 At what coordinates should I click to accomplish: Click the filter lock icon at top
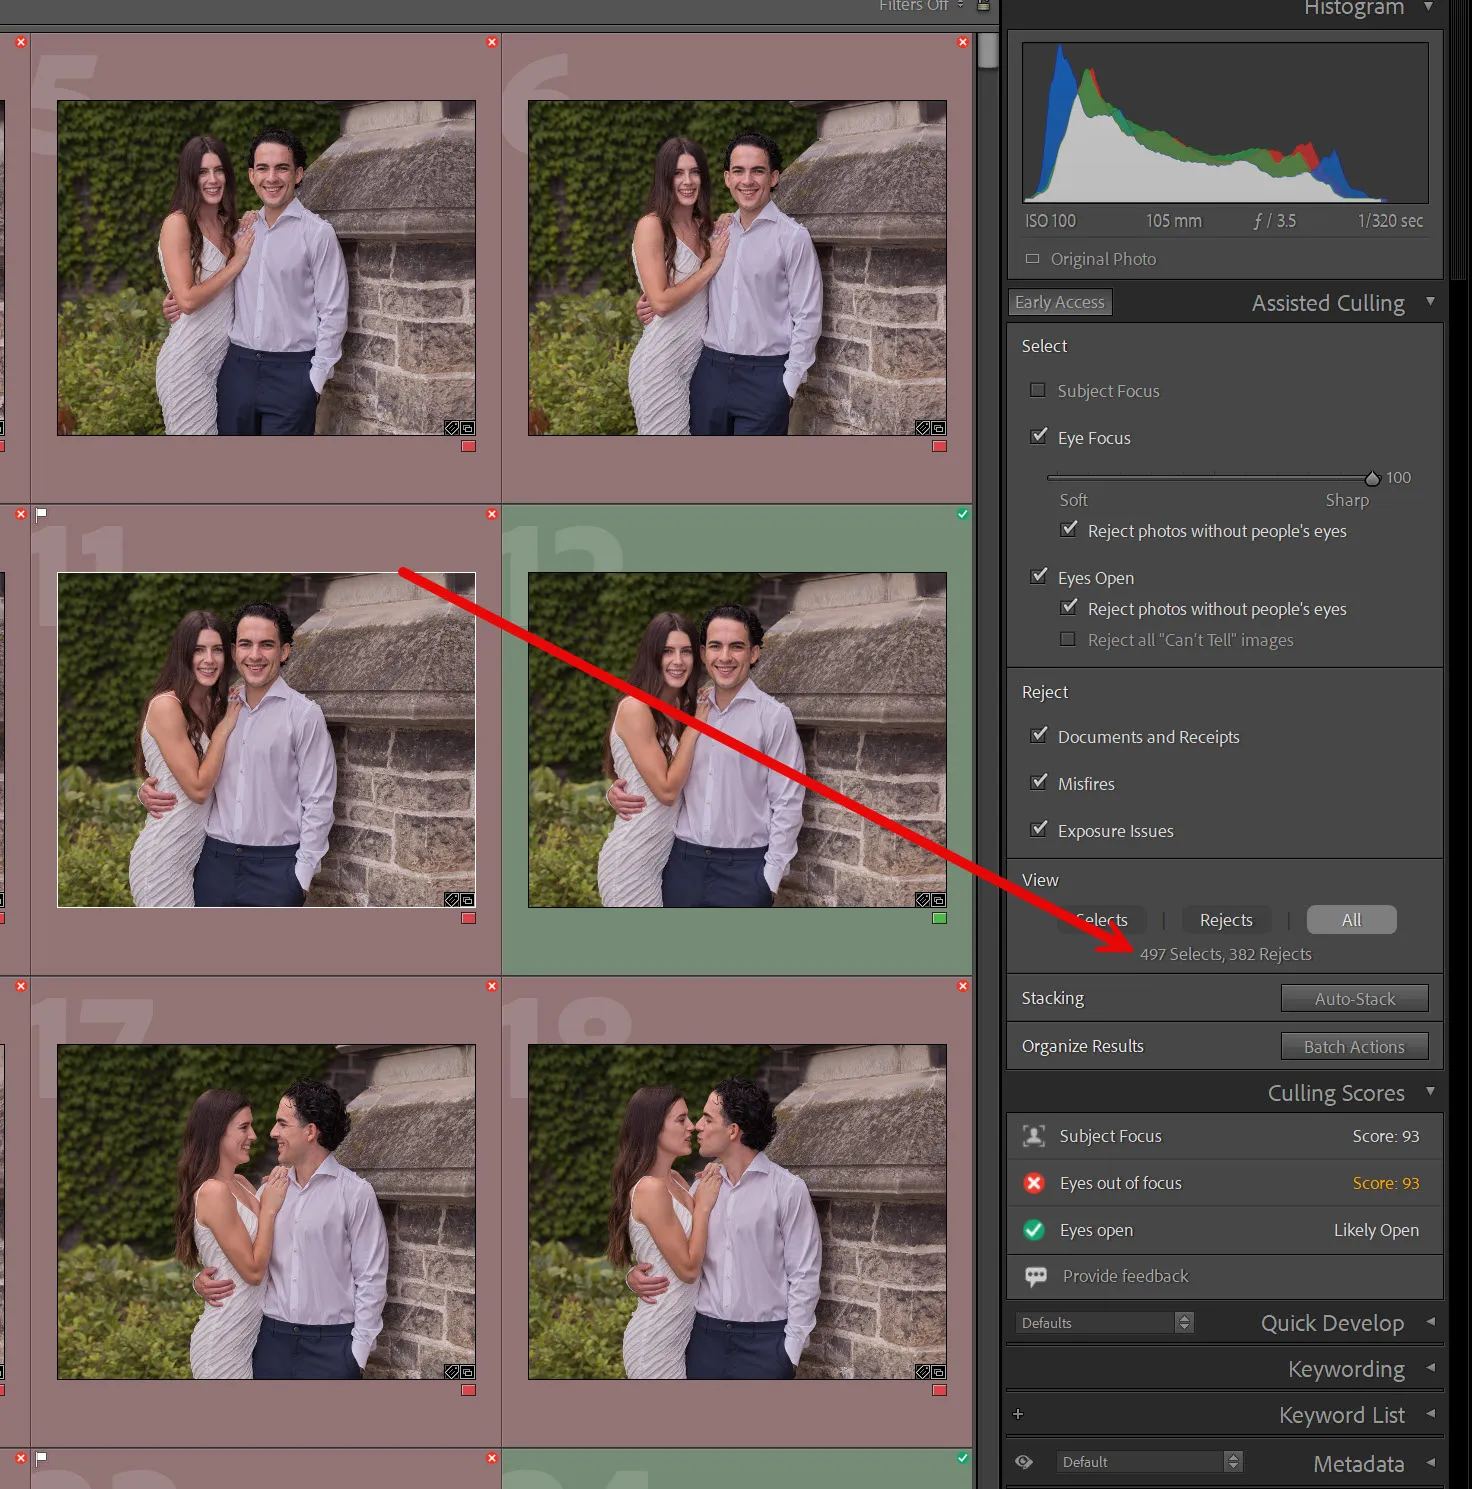[x=983, y=6]
